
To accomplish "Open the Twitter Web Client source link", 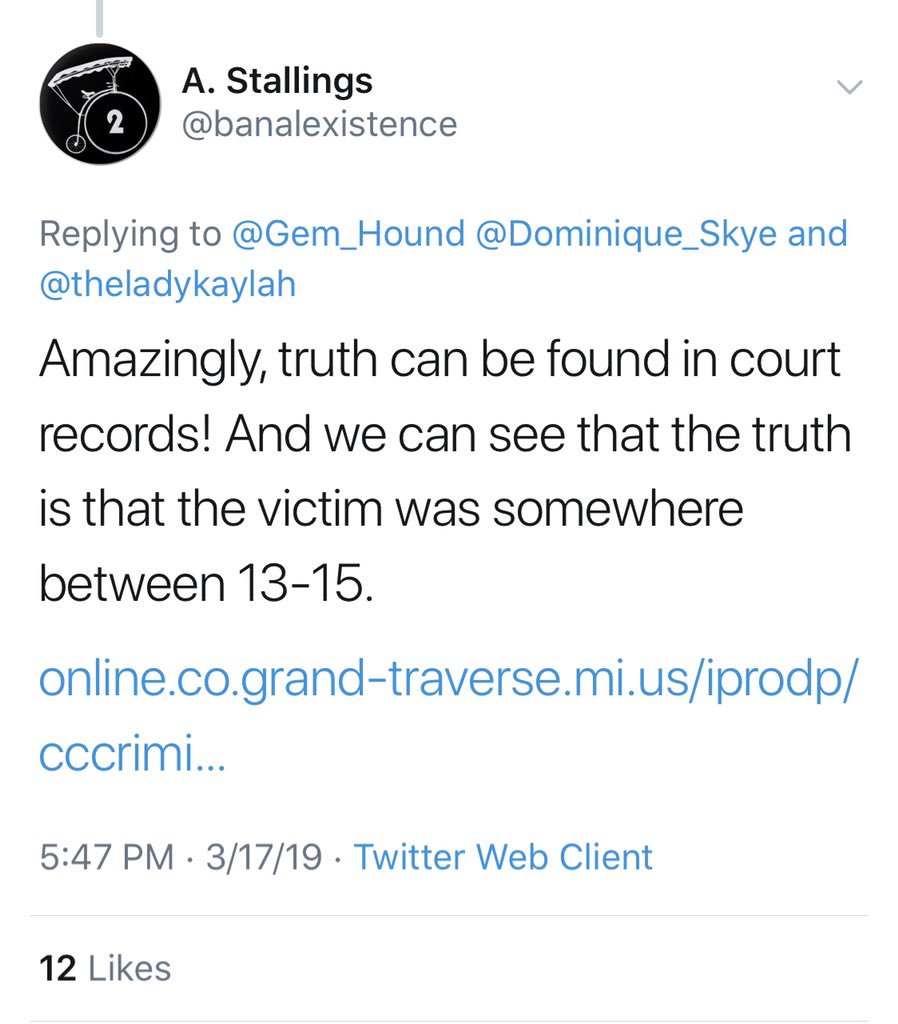I will click(503, 857).
